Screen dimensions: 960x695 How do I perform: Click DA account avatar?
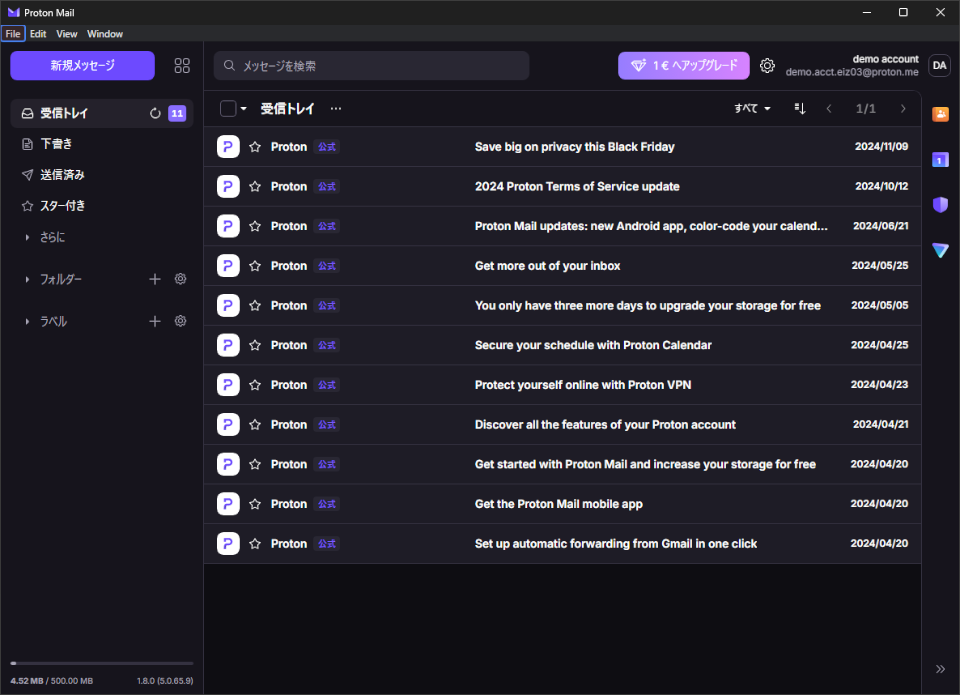(x=940, y=66)
